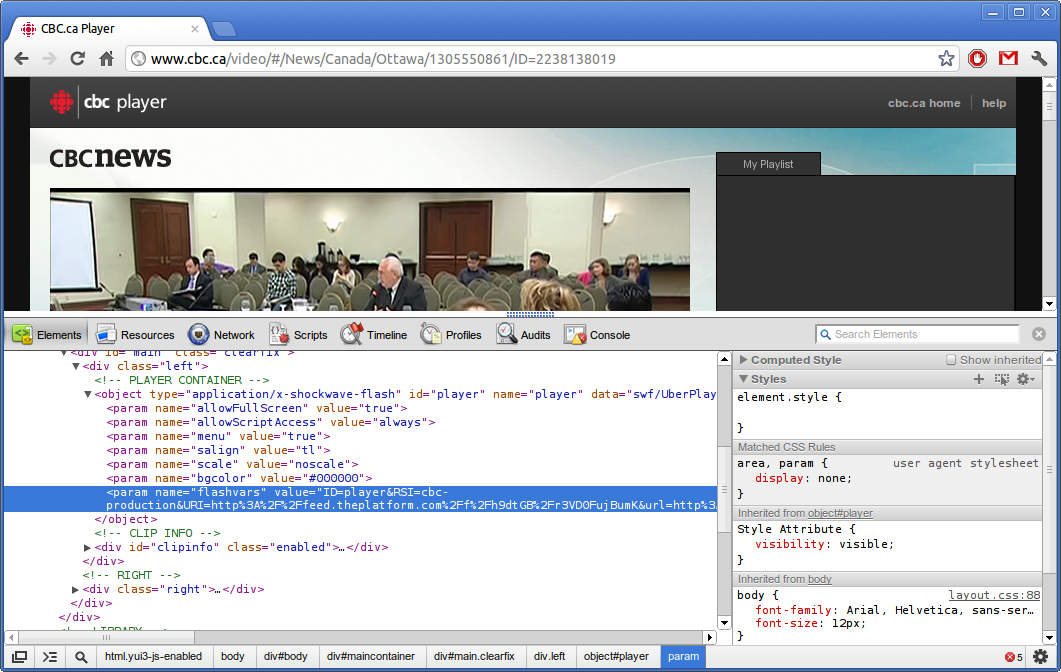This screenshot has height=672, width=1061.
Task: Open devtools settings gear
Action: pos(1041,656)
